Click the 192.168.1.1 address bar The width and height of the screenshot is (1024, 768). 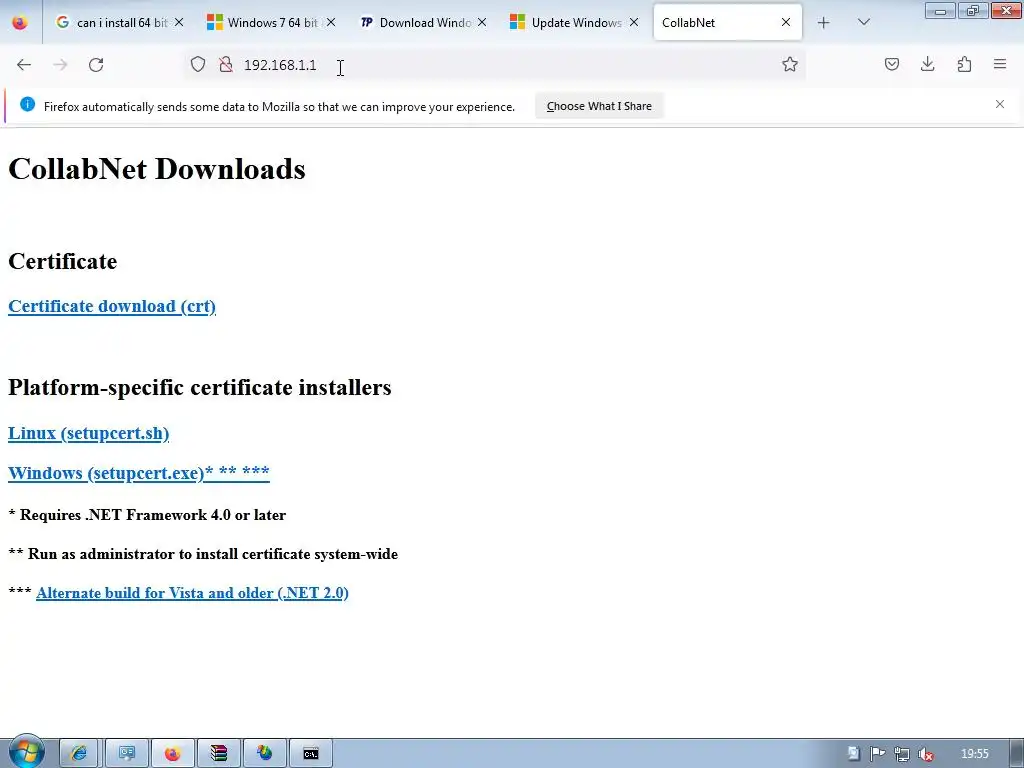coord(496,65)
